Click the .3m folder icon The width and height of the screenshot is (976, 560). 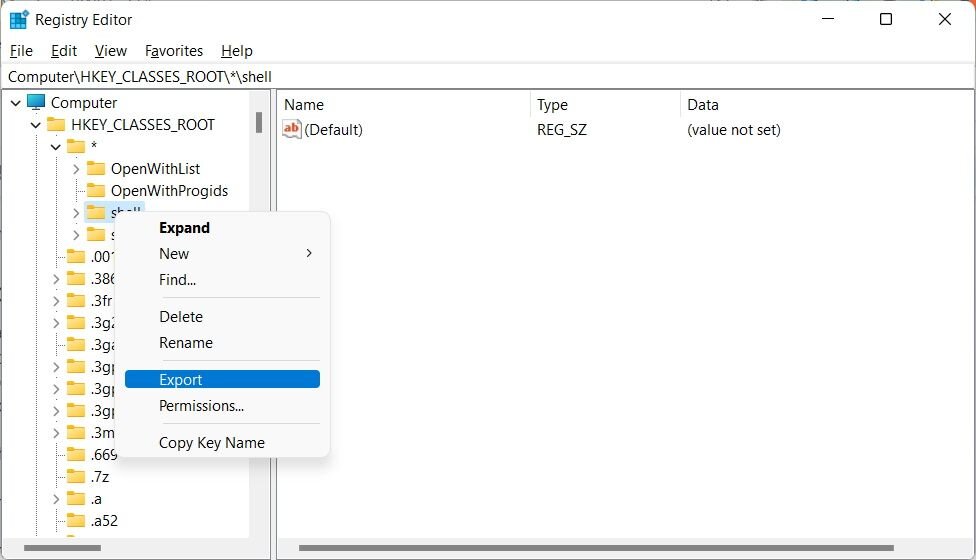point(76,432)
